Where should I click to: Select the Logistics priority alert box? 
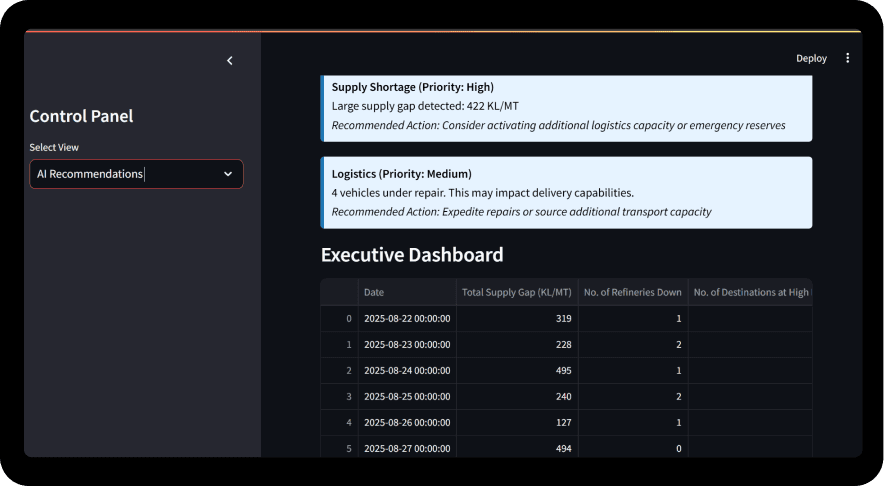[x=566, y=192]
